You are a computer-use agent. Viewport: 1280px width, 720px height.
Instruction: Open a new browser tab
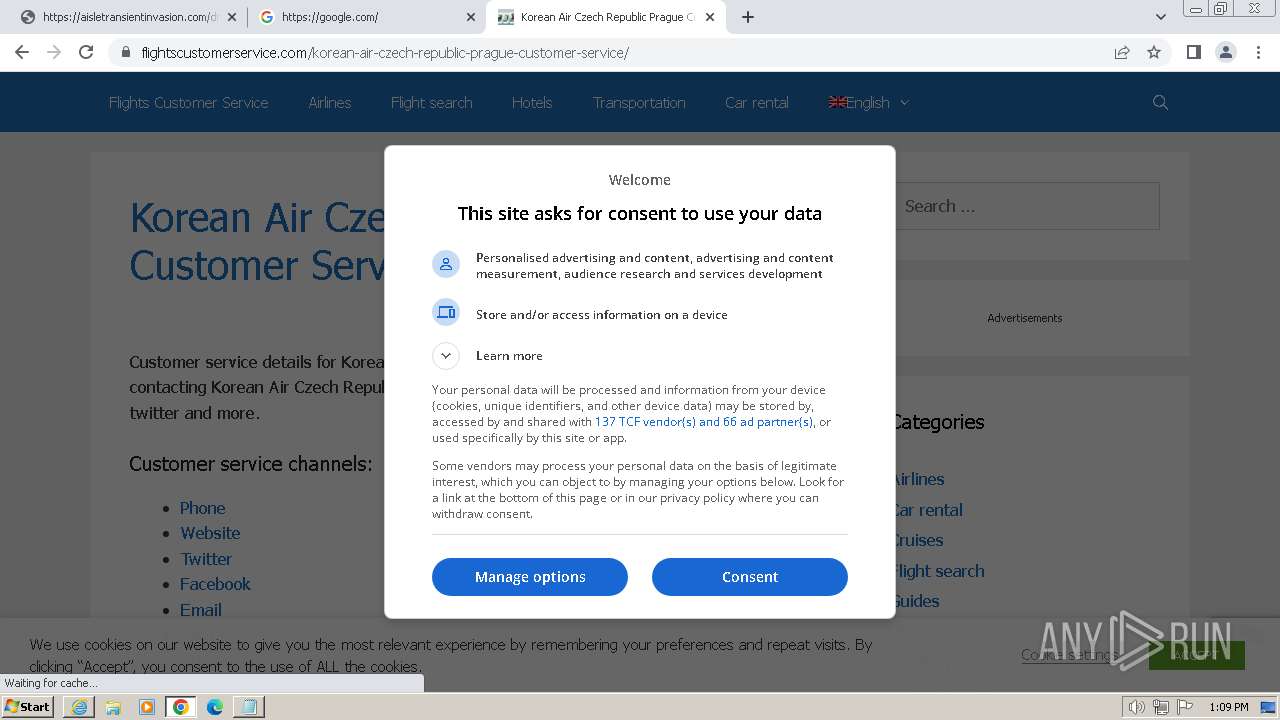point(748,17)
